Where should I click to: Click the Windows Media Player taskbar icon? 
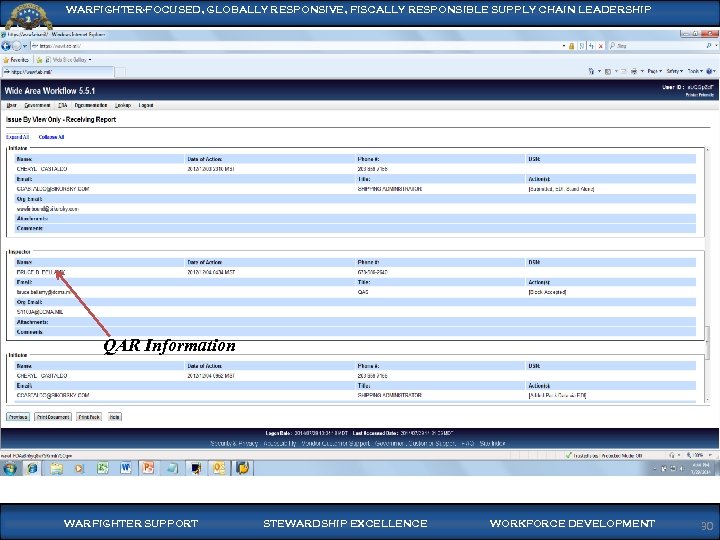79,468
